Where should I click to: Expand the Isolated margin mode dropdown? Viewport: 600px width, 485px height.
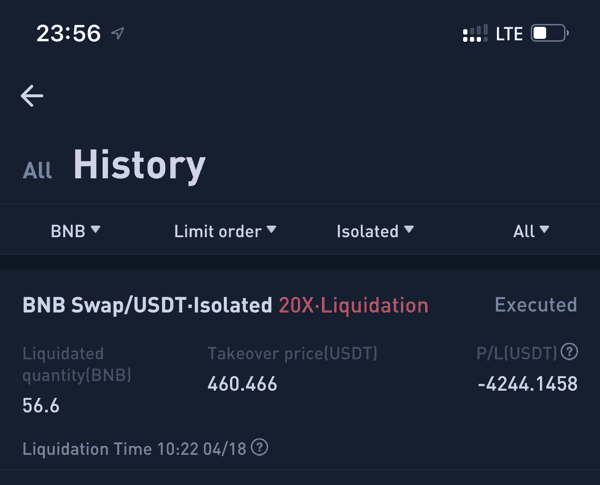coord(374,231)
